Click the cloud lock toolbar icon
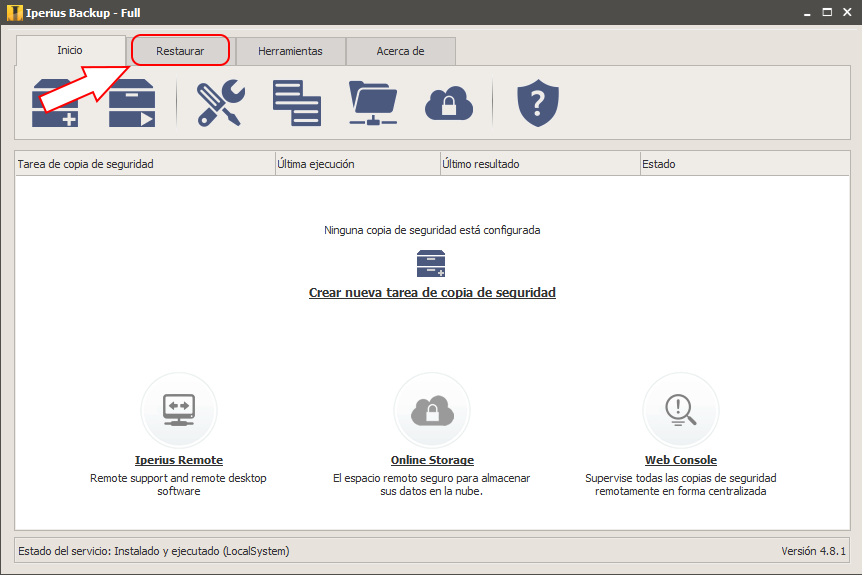Image resolution: width=862 pixels, height=575 pixels. tap(449, 103)
